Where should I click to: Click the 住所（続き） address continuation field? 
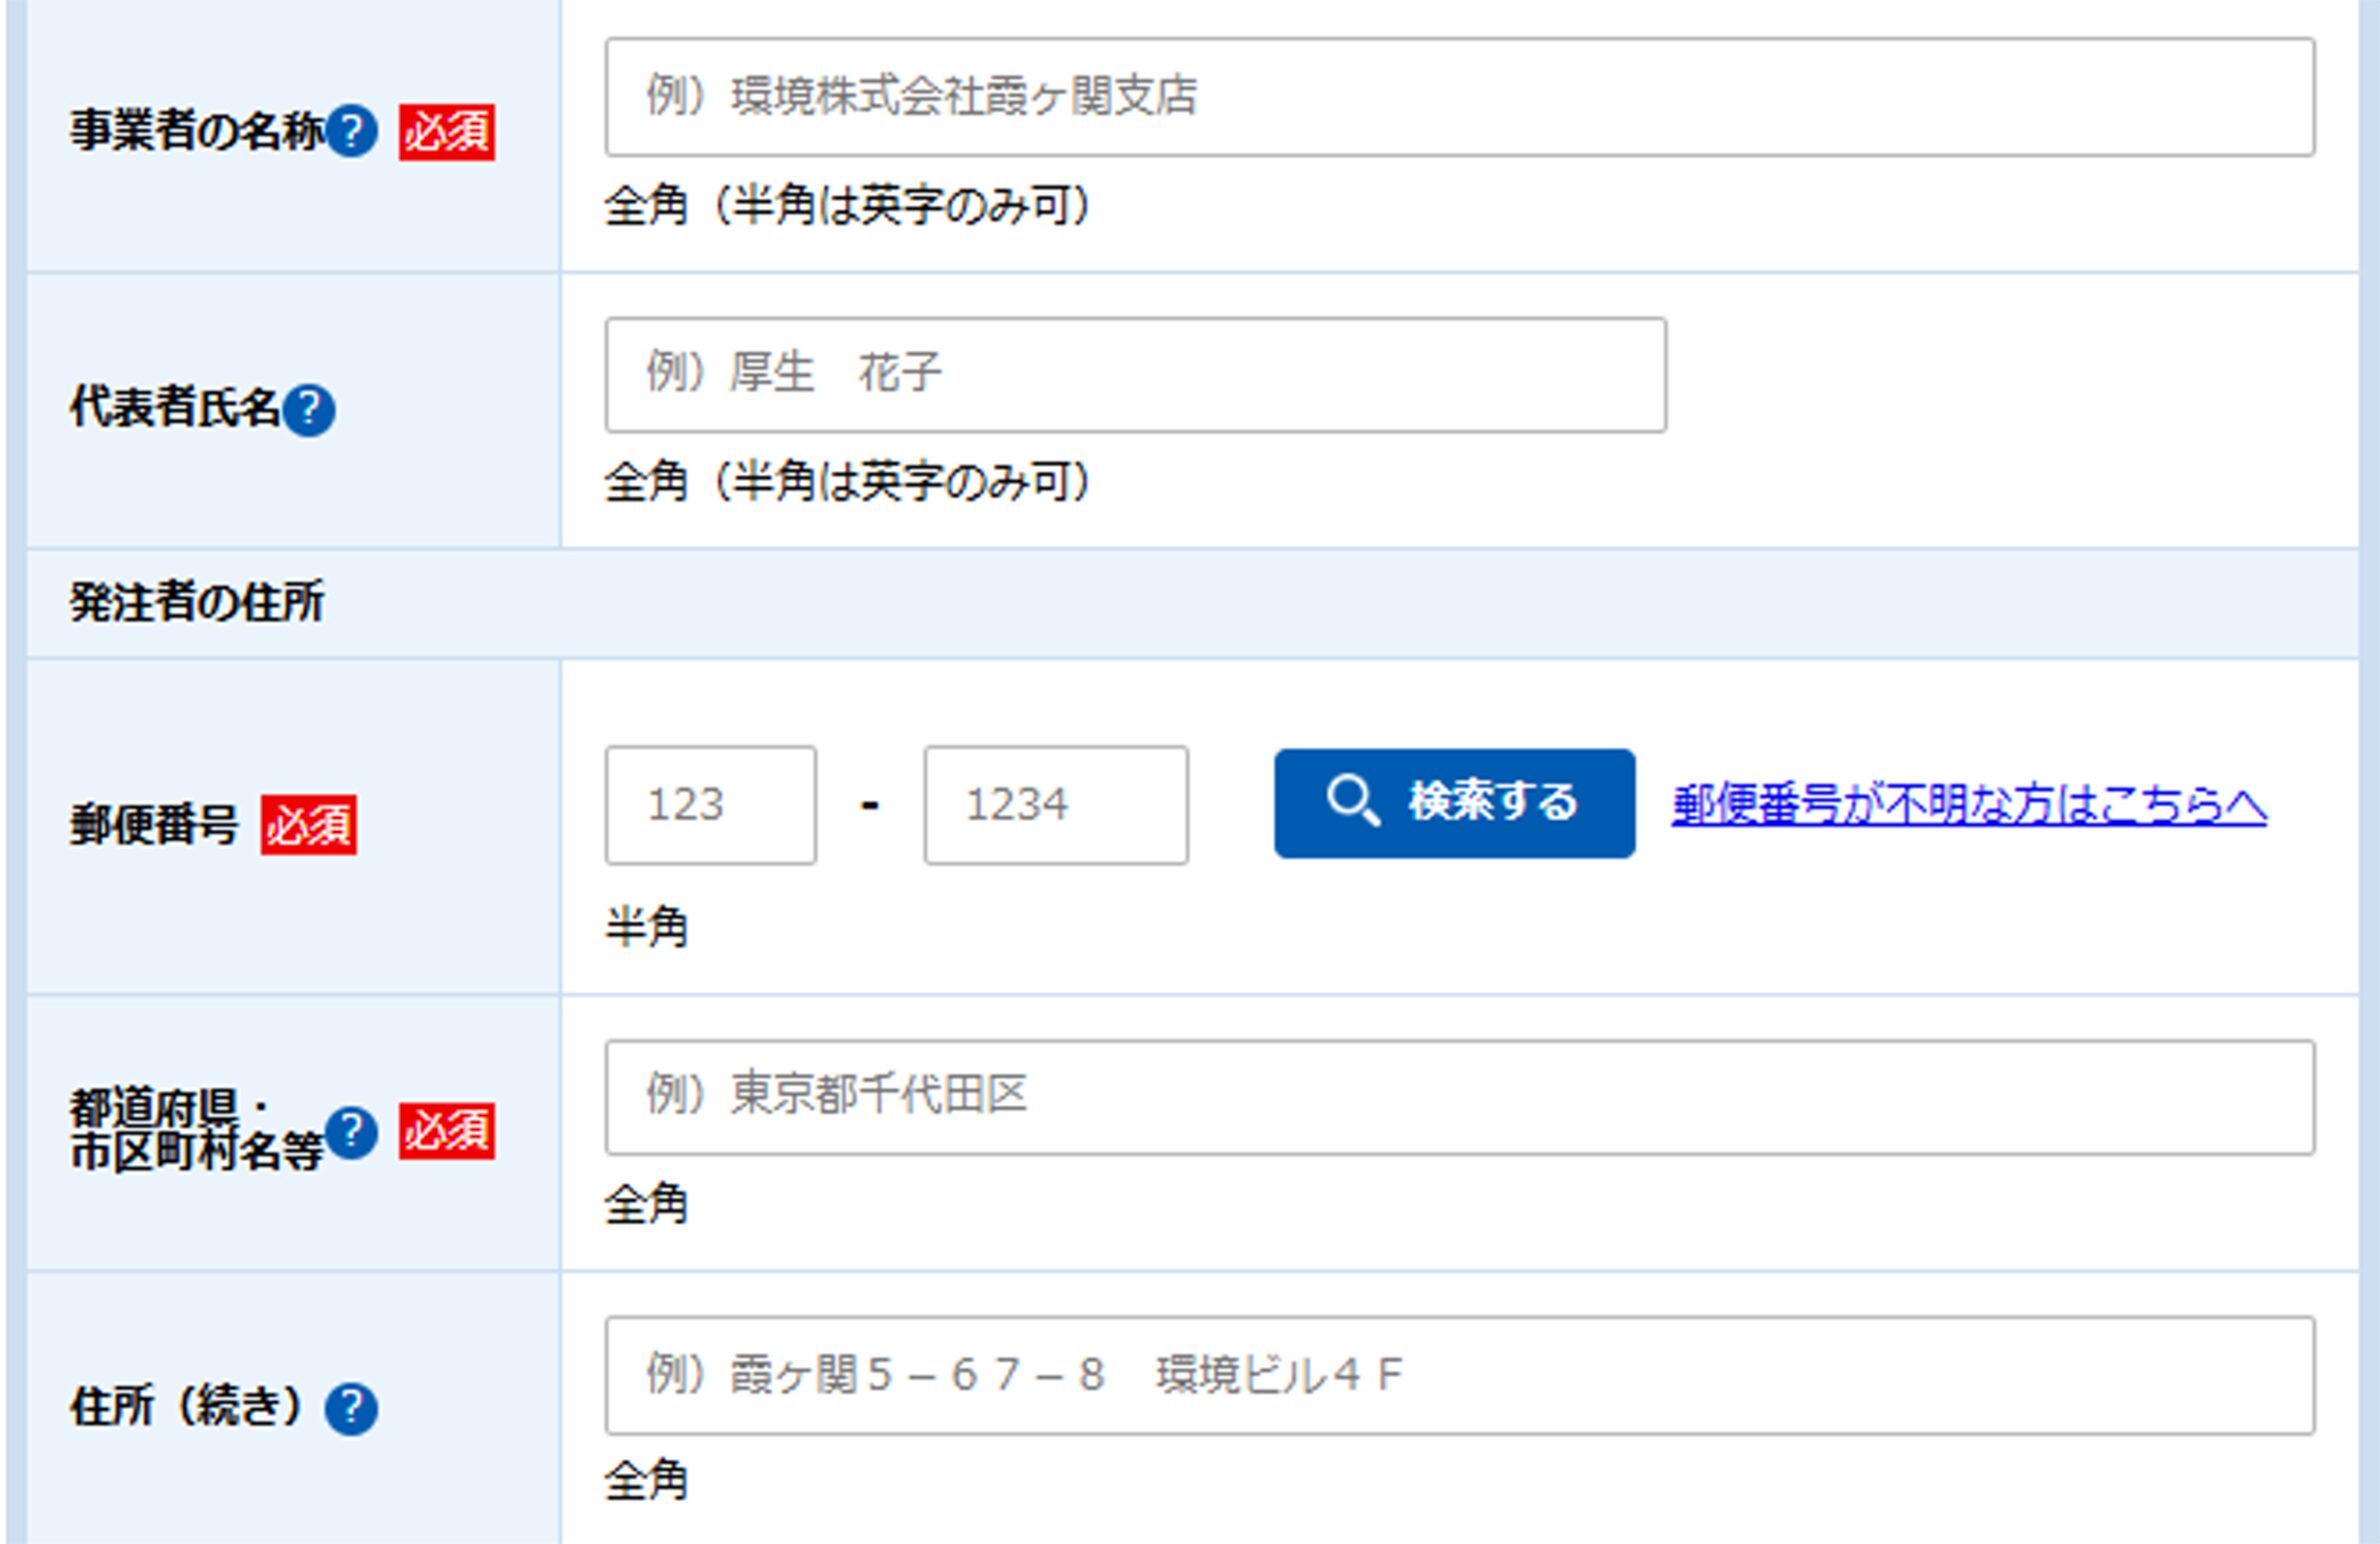tap(1459, 1375)
